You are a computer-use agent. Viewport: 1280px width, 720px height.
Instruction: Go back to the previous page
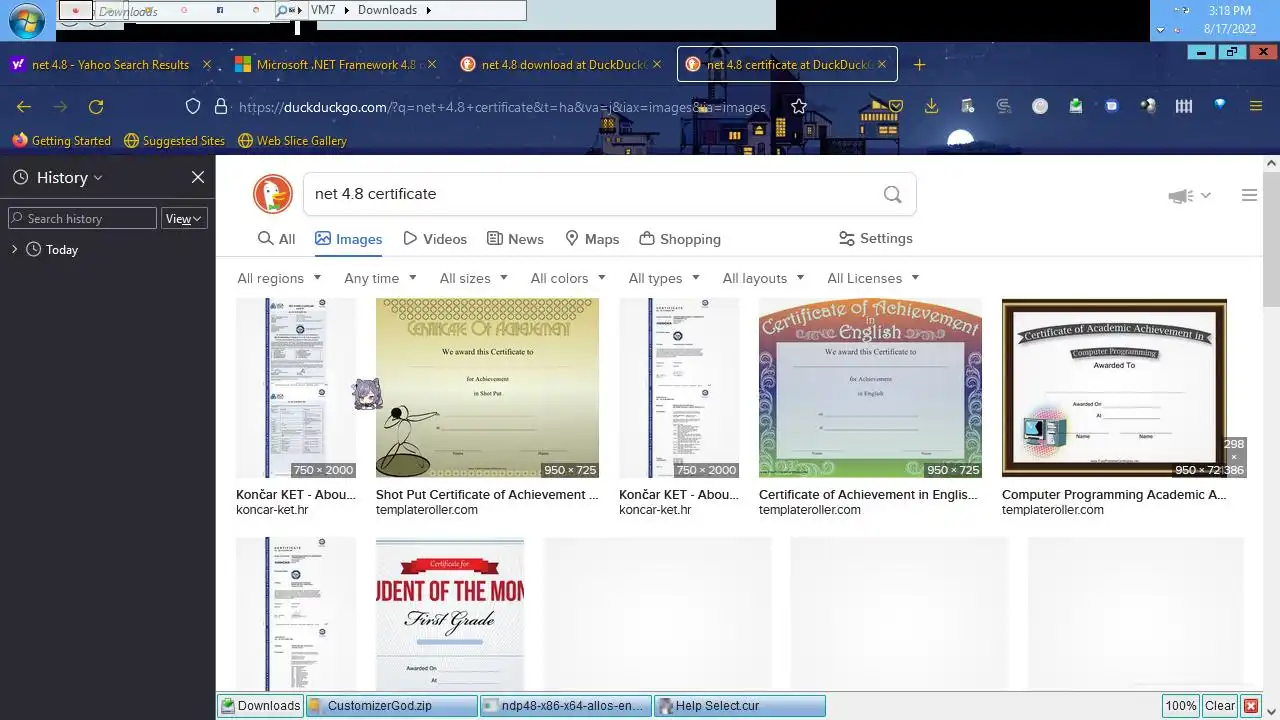pos(24,107)
